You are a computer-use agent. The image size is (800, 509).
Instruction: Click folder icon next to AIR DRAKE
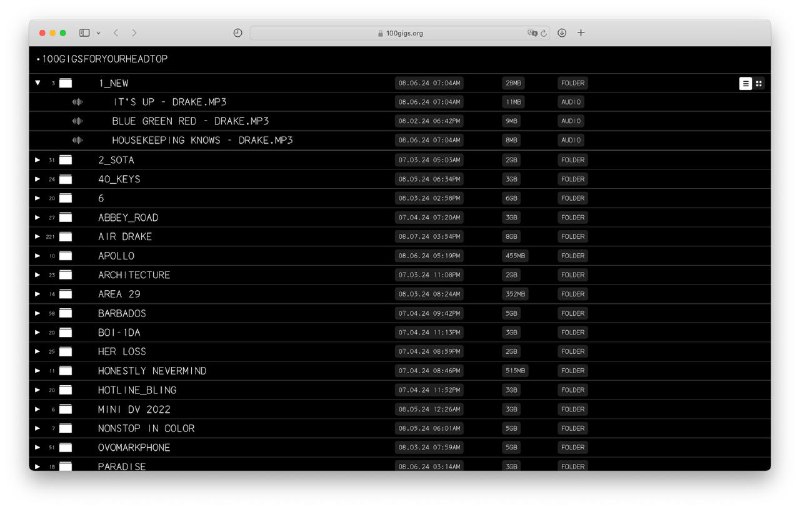(x=66, y=237)
